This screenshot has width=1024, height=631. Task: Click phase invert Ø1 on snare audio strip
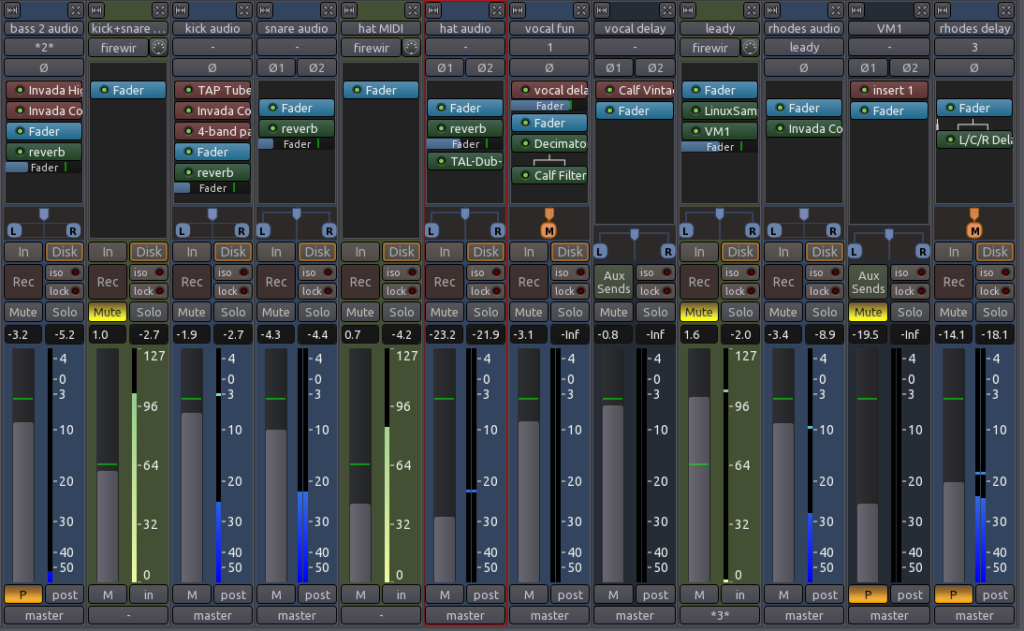tap(276, 67)
